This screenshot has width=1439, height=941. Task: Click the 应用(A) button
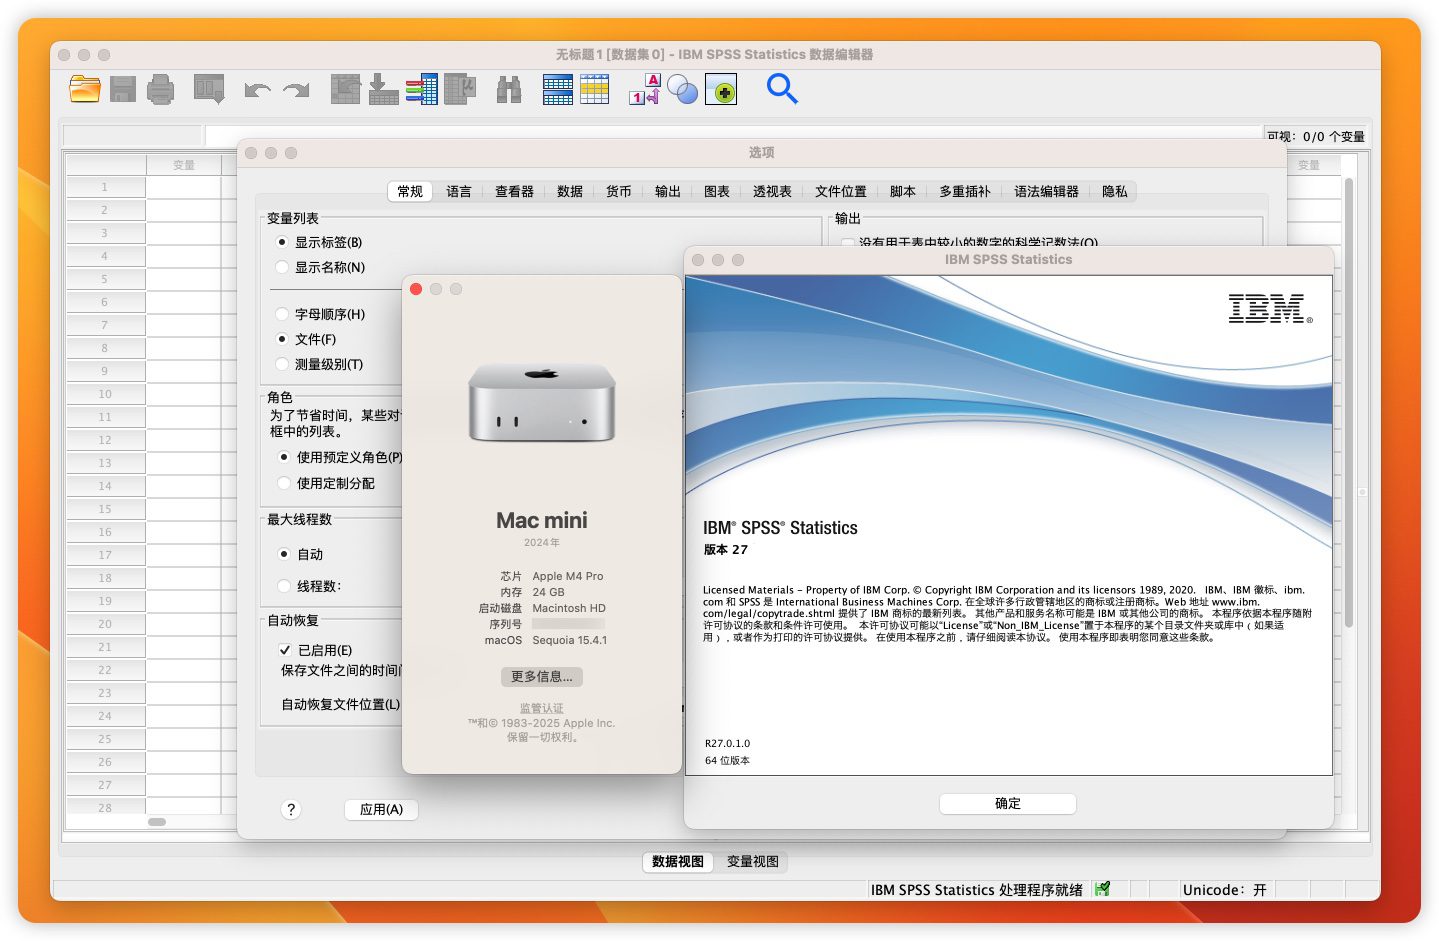(381, 810)
